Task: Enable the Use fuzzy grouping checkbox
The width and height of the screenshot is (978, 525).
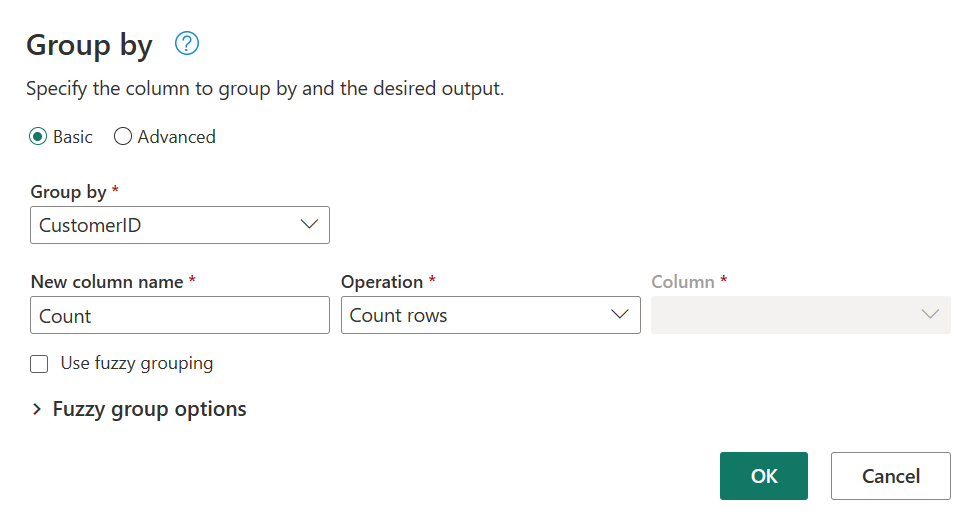Action: point(39,364)
